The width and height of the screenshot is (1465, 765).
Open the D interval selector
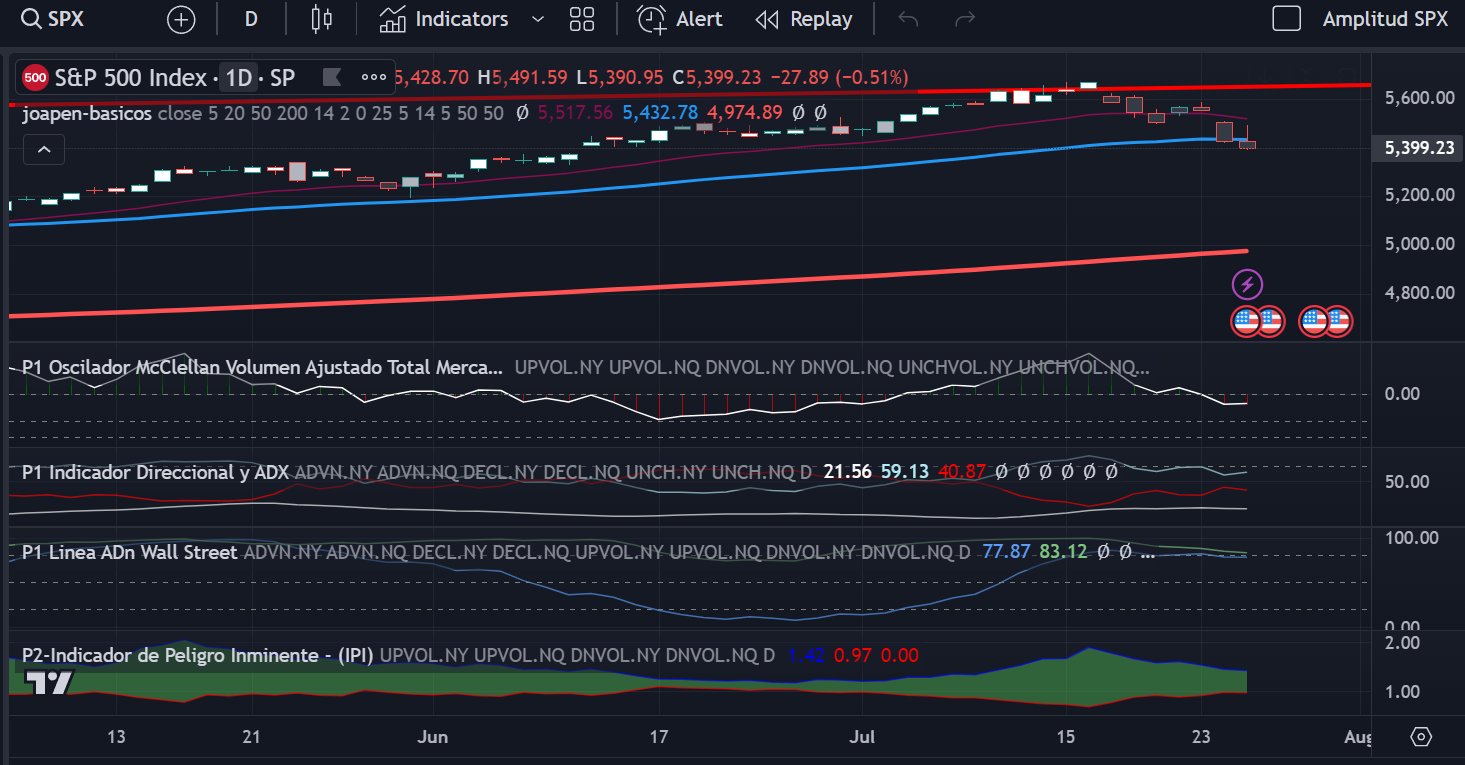click(251, 19)
